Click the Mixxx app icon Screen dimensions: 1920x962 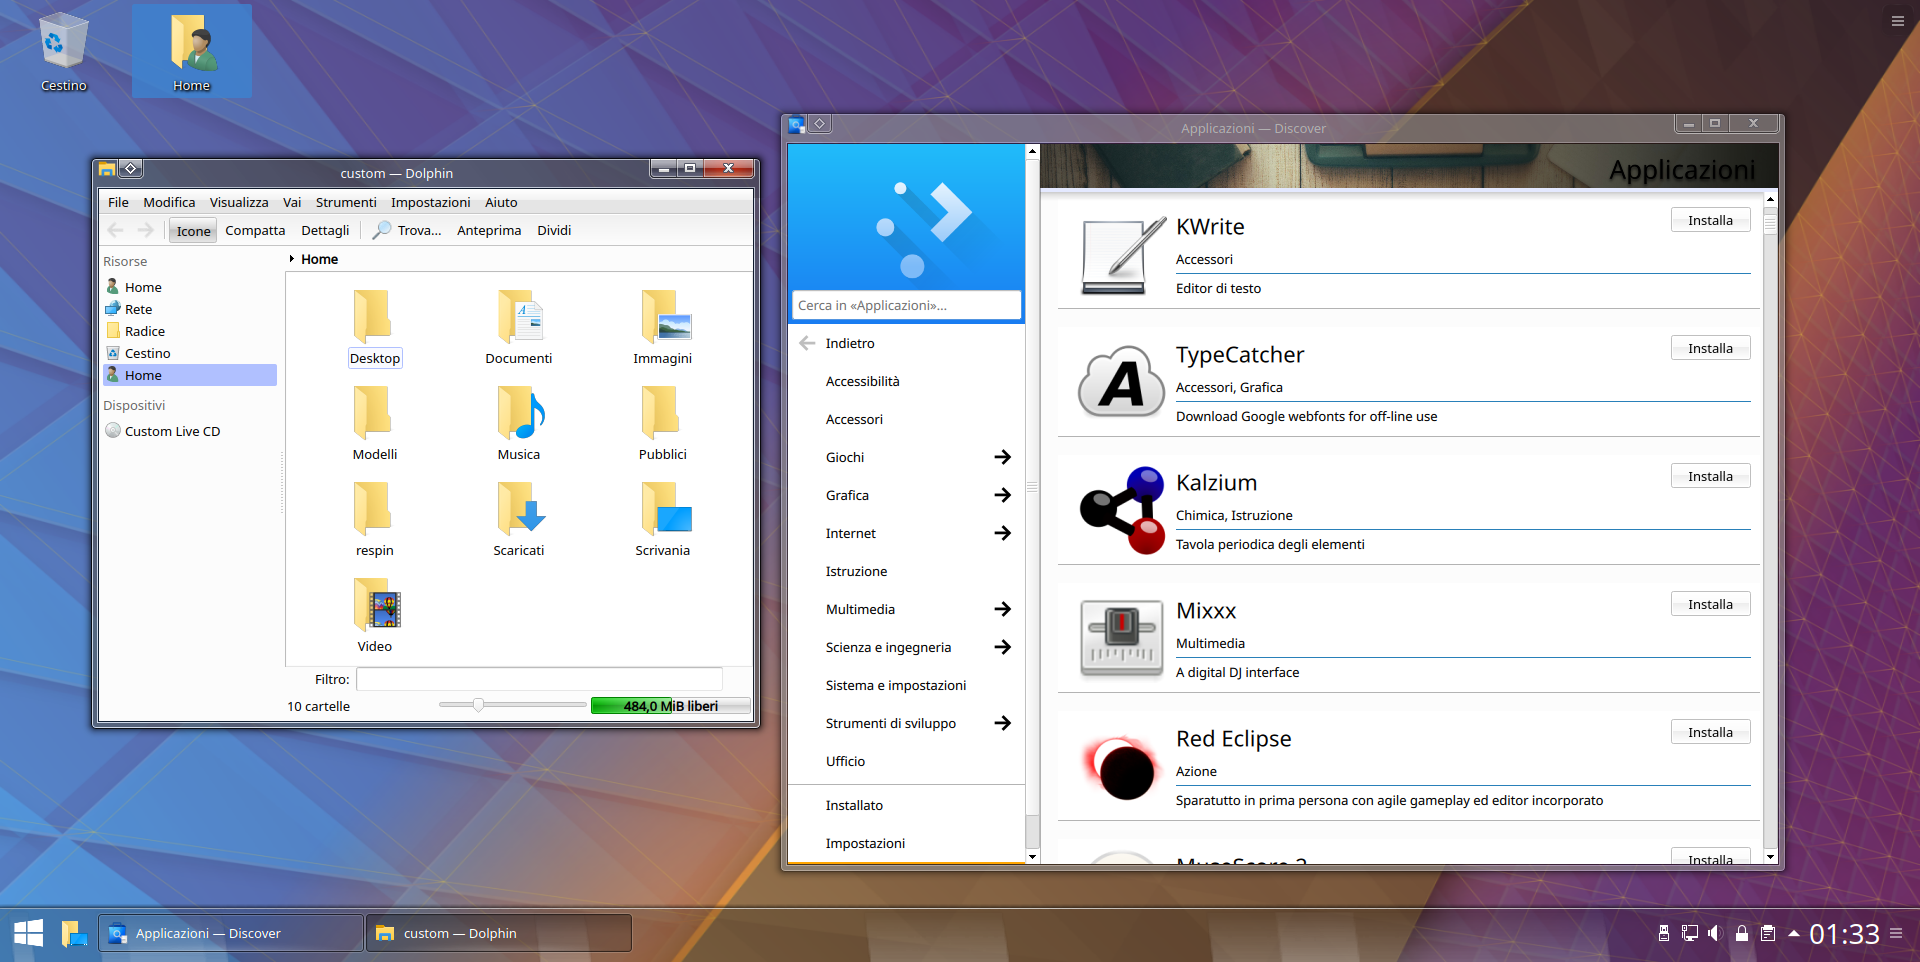[1122, 638]
